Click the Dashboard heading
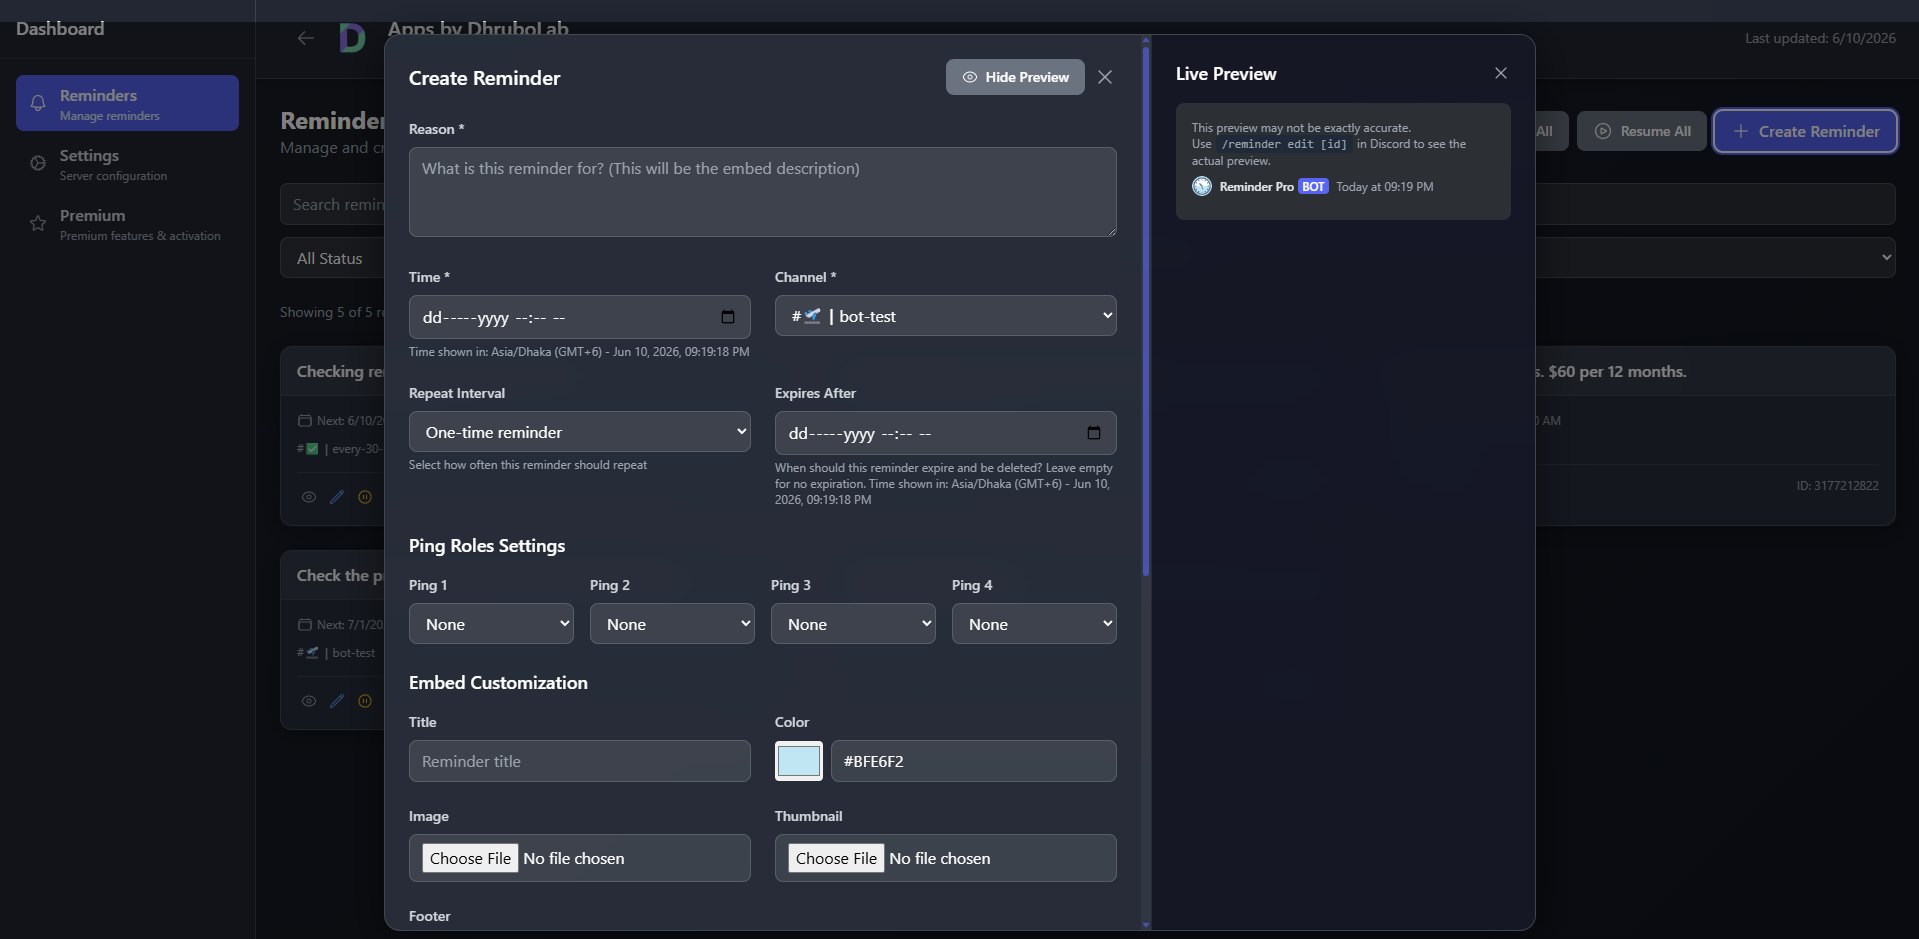Image resolution: width=1919 pixels, height=939 pixels. [x=60, y=28]
